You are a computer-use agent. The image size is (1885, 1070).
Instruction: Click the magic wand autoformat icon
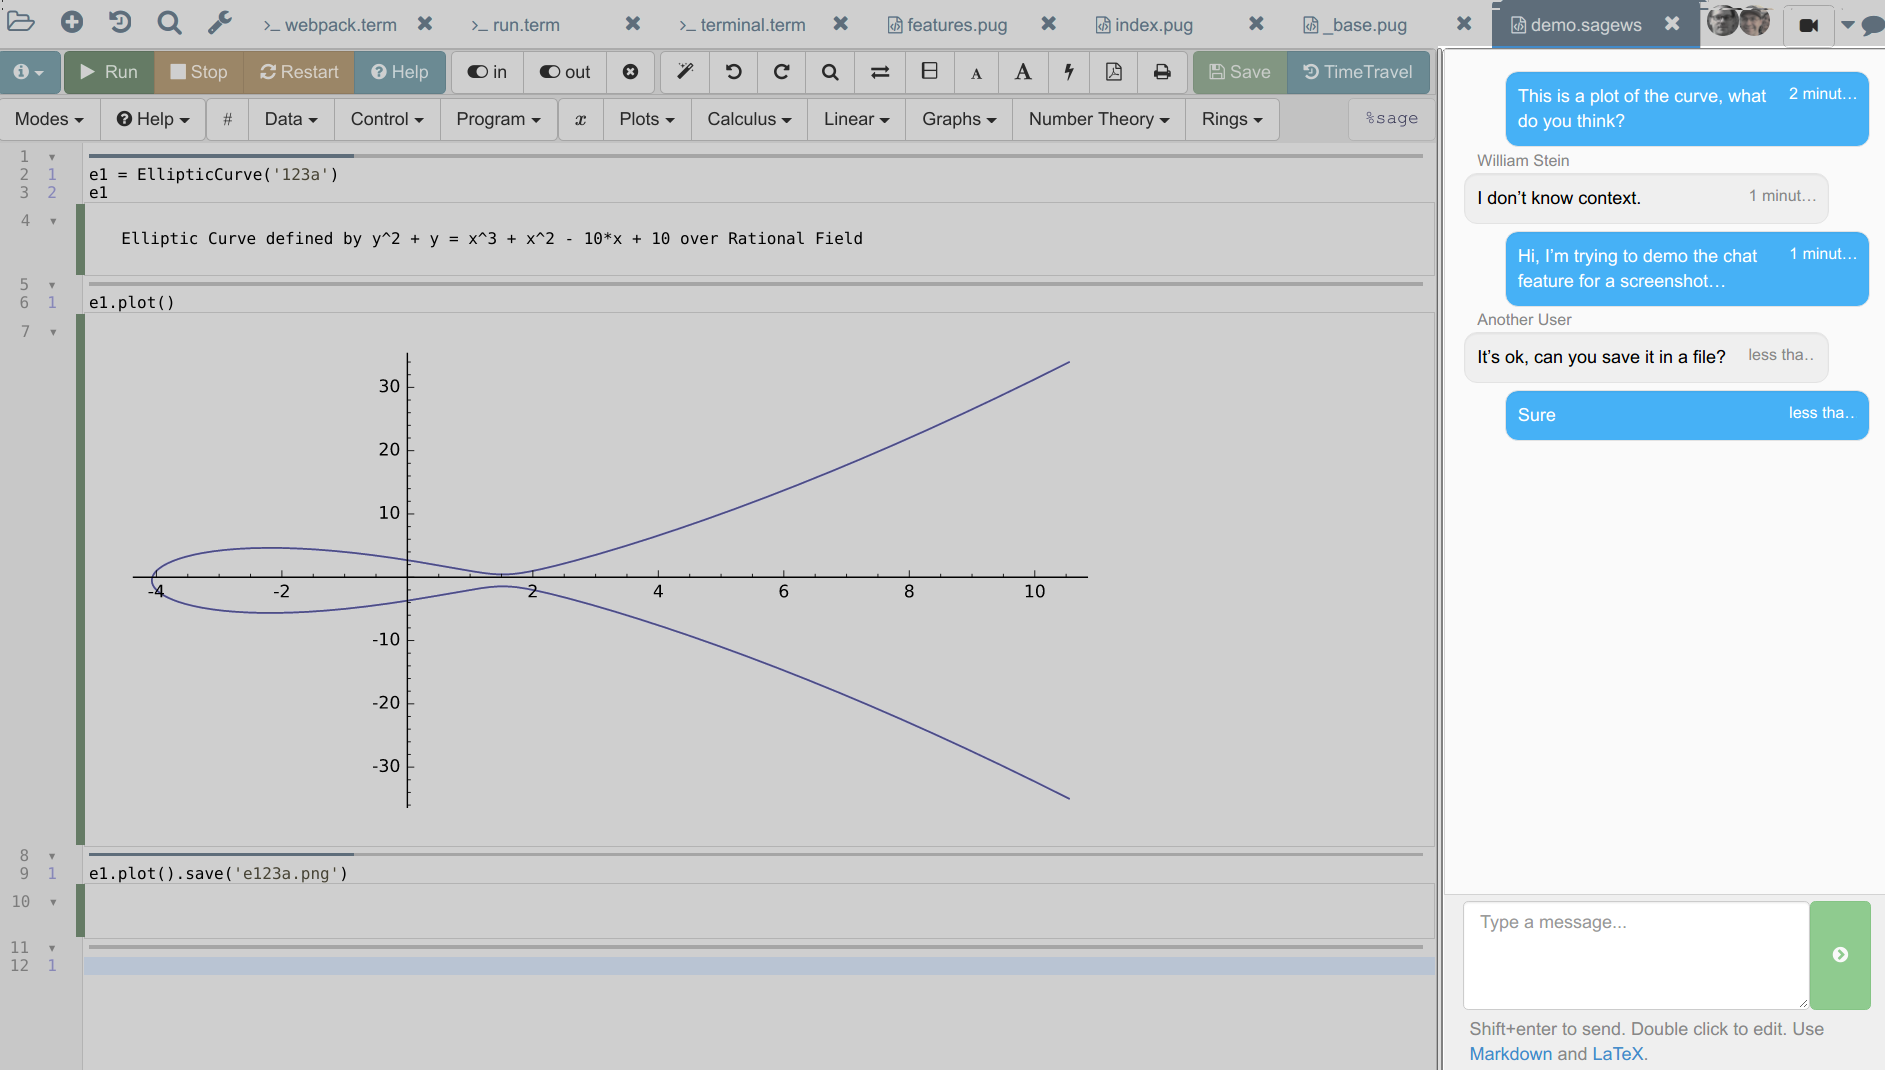tap(685, 72)
